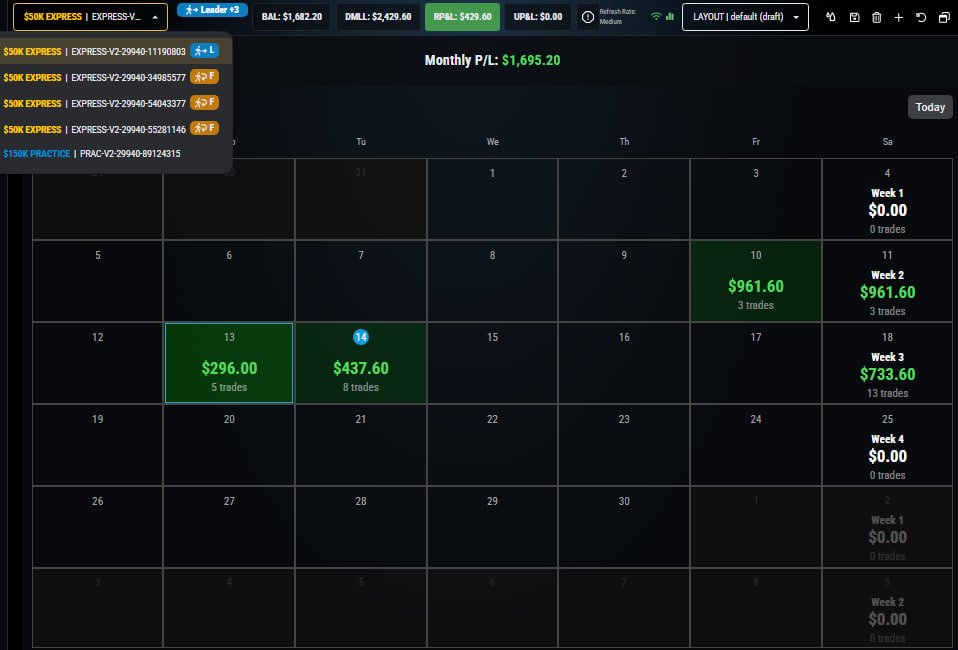This screenshot has height=650, width=958.
Task: Click calendar day 9
Action: (x=624, y=281)
